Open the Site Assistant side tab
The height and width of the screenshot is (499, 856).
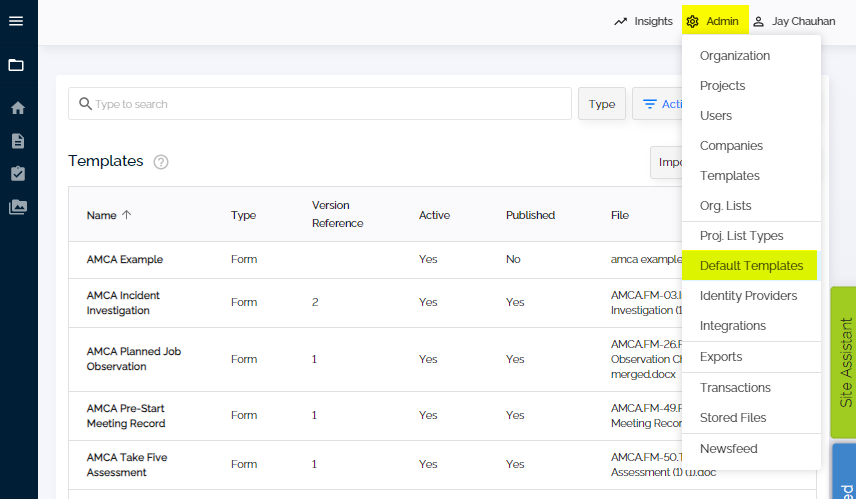[x=843, y=362]
